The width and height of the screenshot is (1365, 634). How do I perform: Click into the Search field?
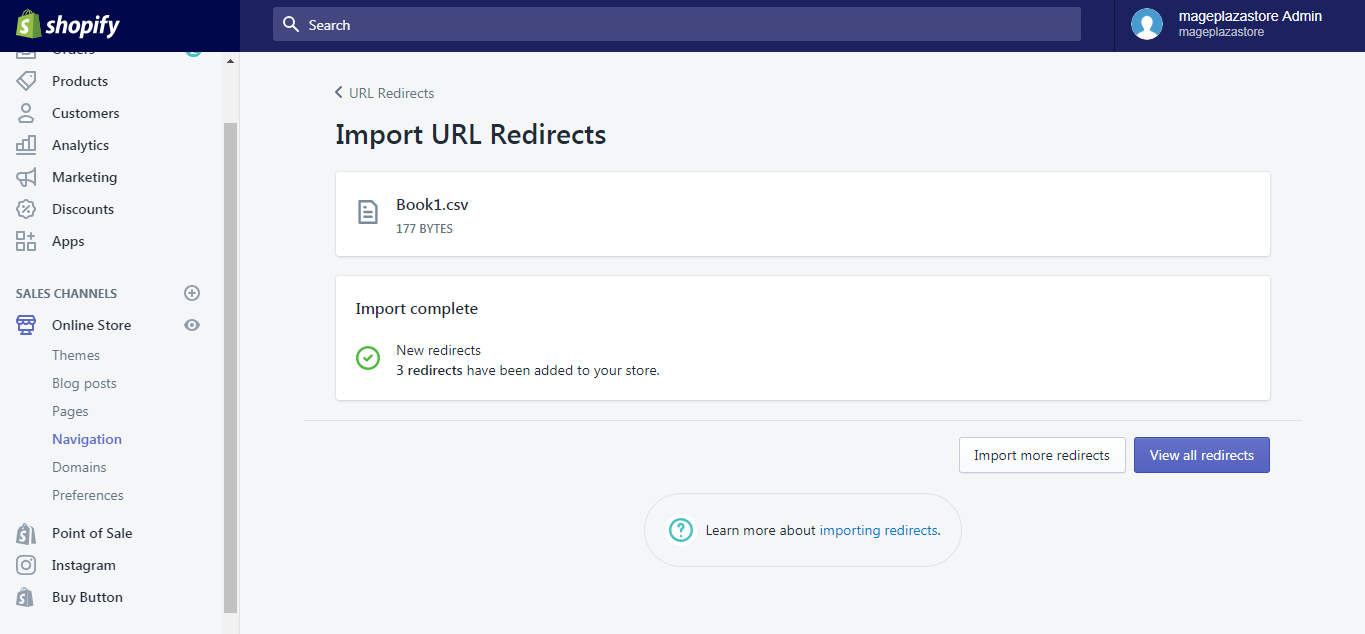coord(677,25)
